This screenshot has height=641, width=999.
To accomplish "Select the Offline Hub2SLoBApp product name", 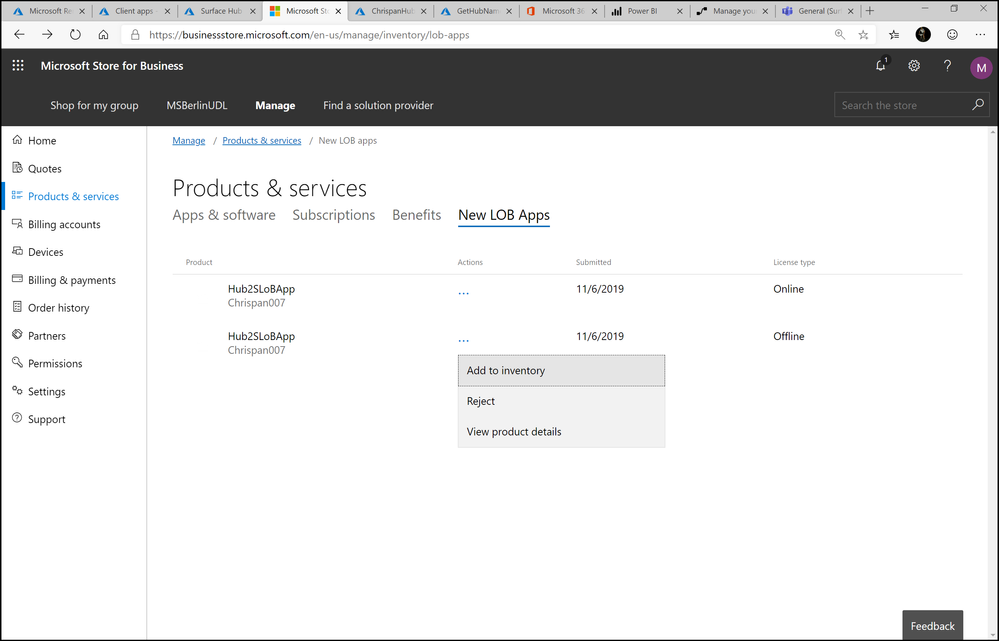I will click(261, 336).
